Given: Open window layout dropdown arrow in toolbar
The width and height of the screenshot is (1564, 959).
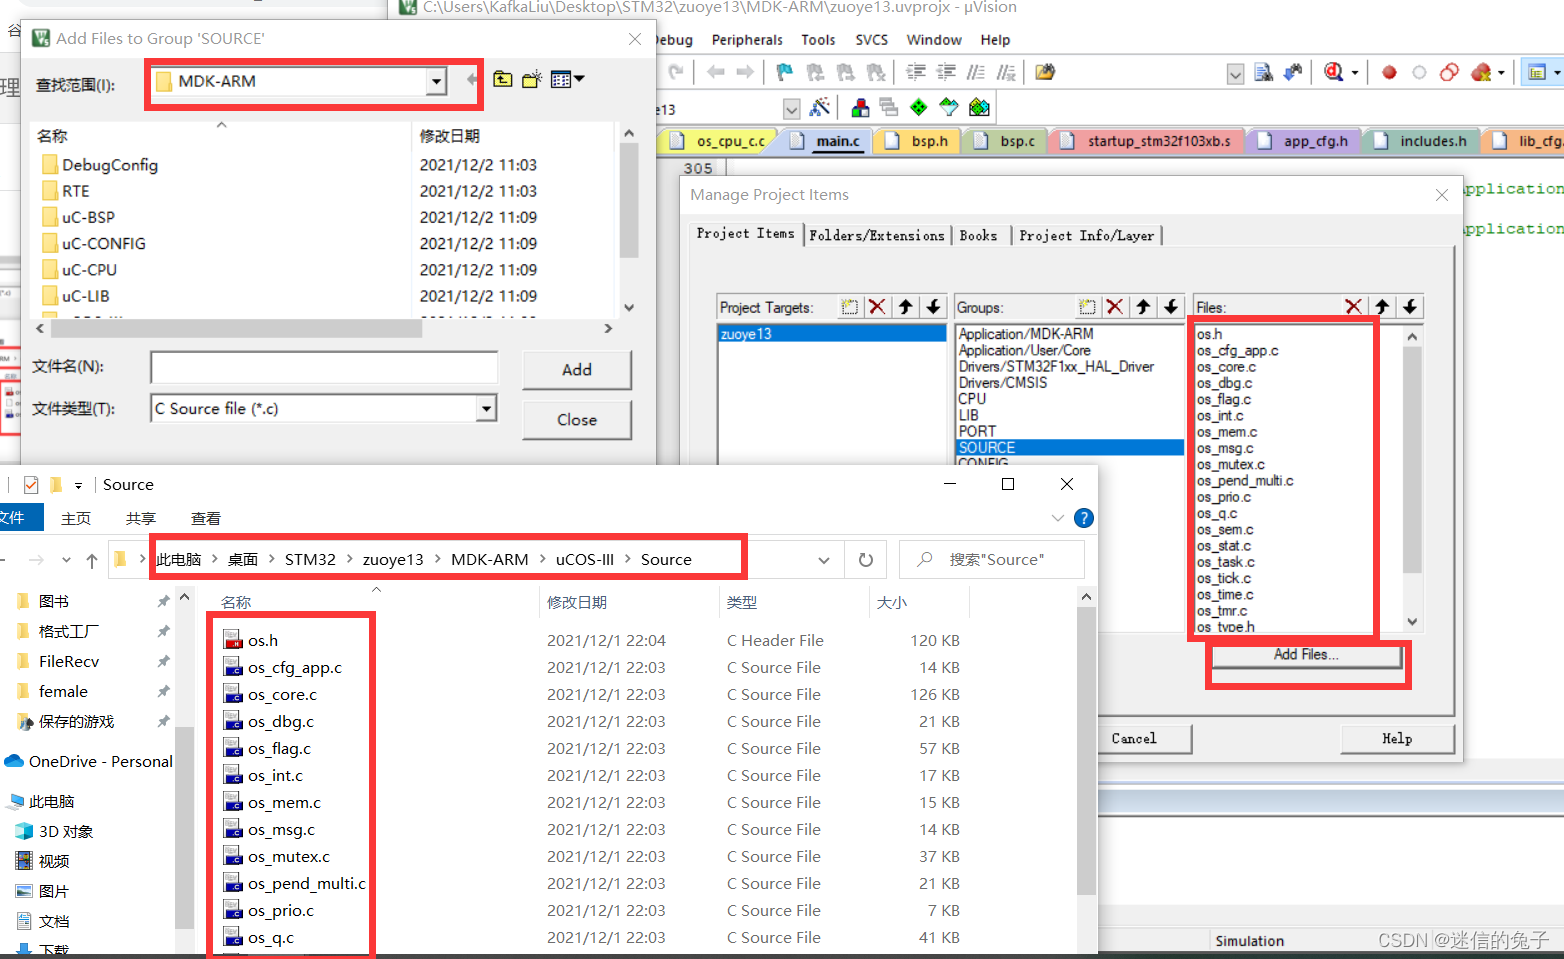Looking at the screenshot, I should coord(1558,72).
